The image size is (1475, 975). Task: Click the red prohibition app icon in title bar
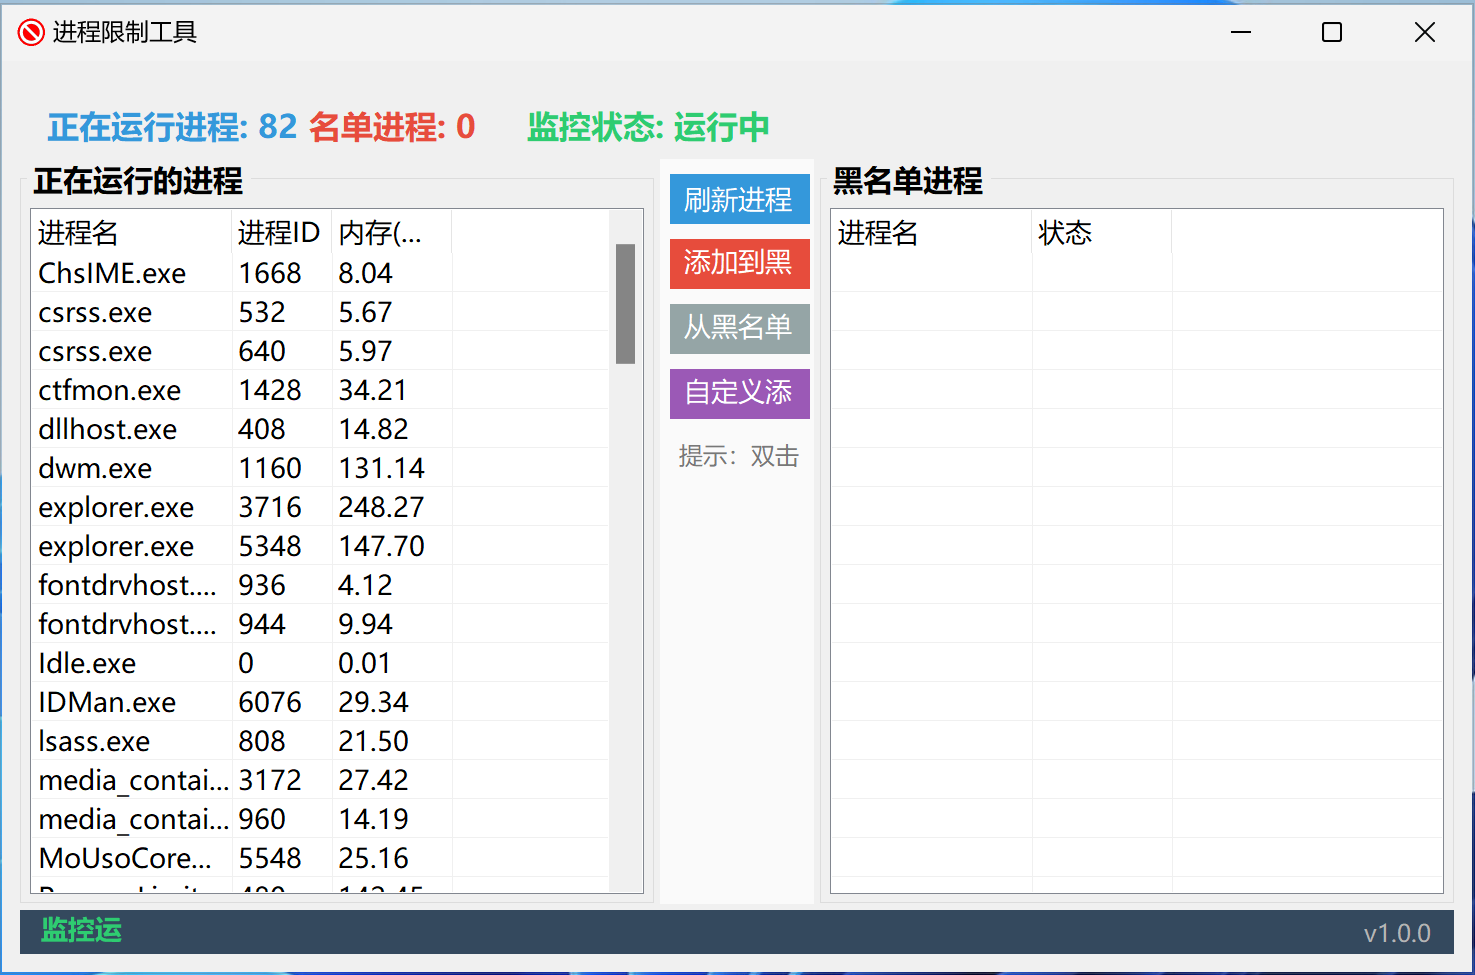point(31,33)
